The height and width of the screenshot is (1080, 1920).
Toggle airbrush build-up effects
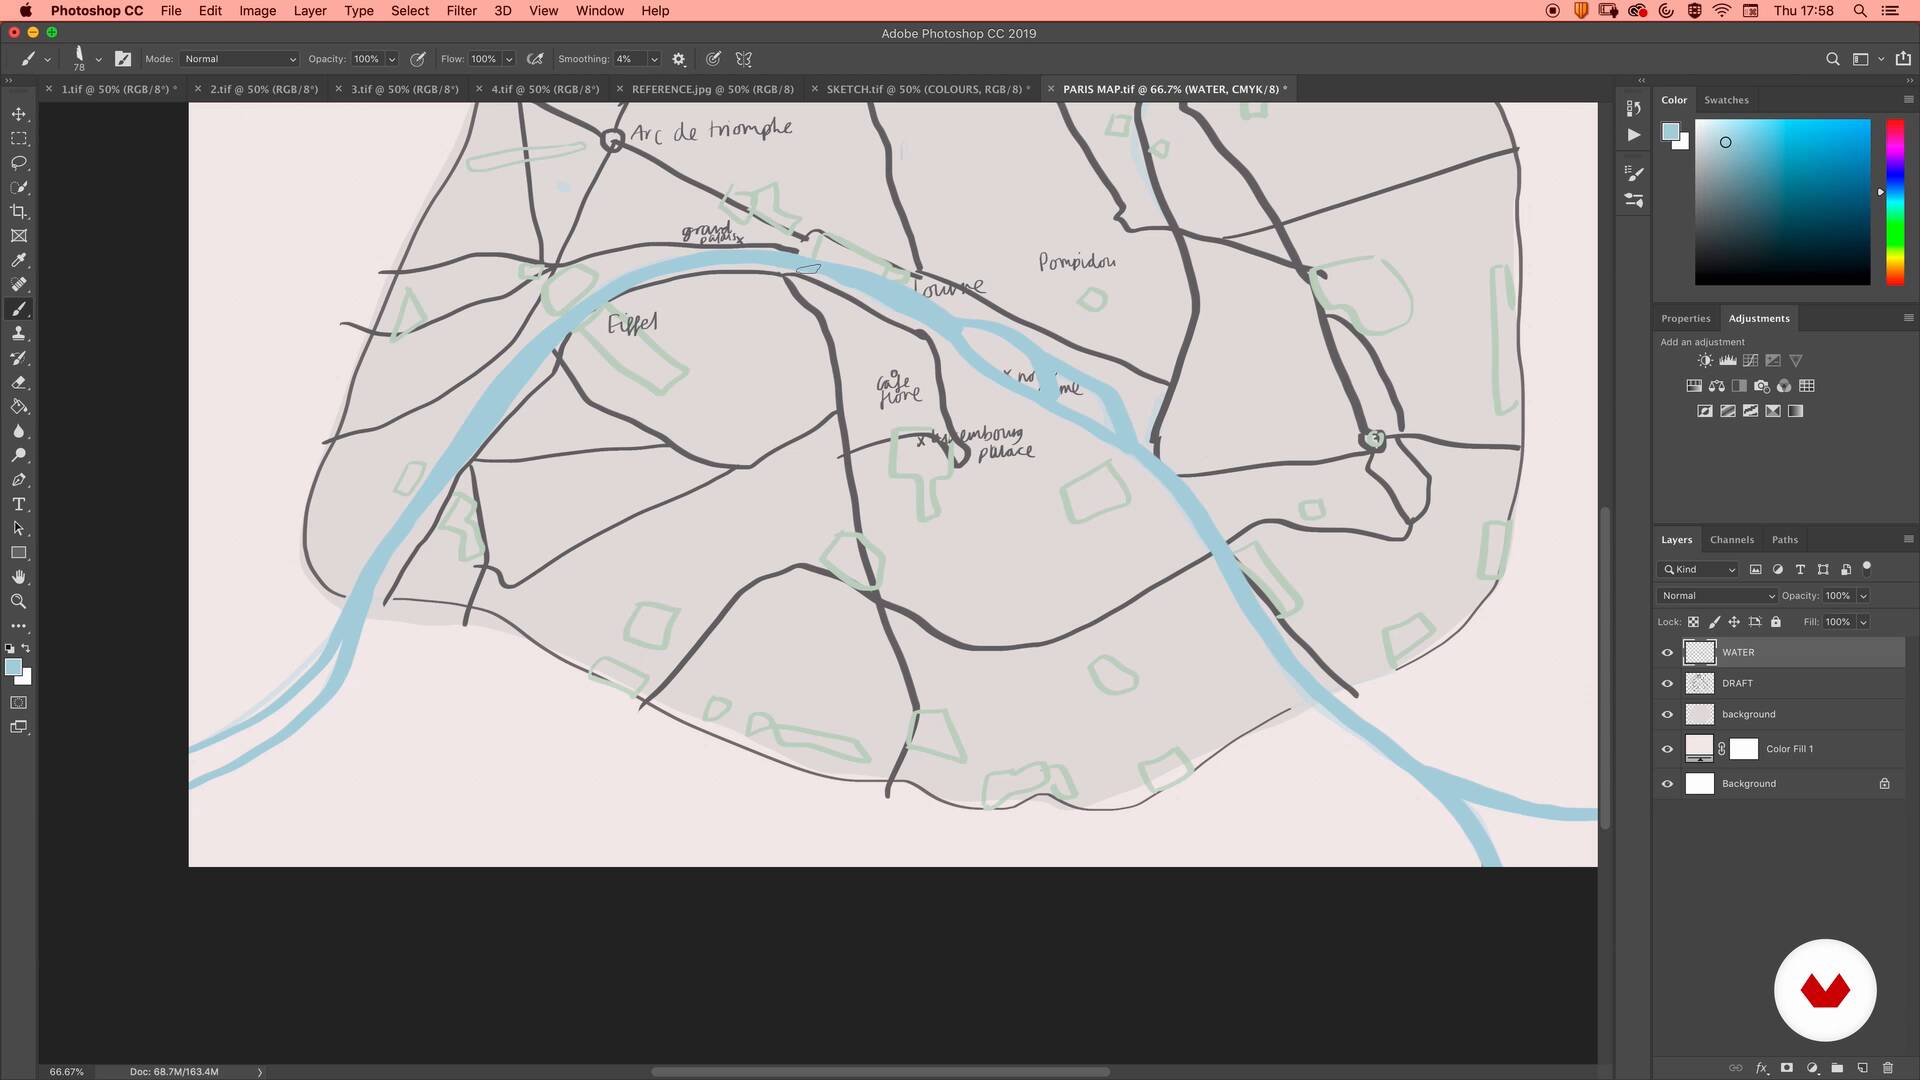(x=535, y=59)
